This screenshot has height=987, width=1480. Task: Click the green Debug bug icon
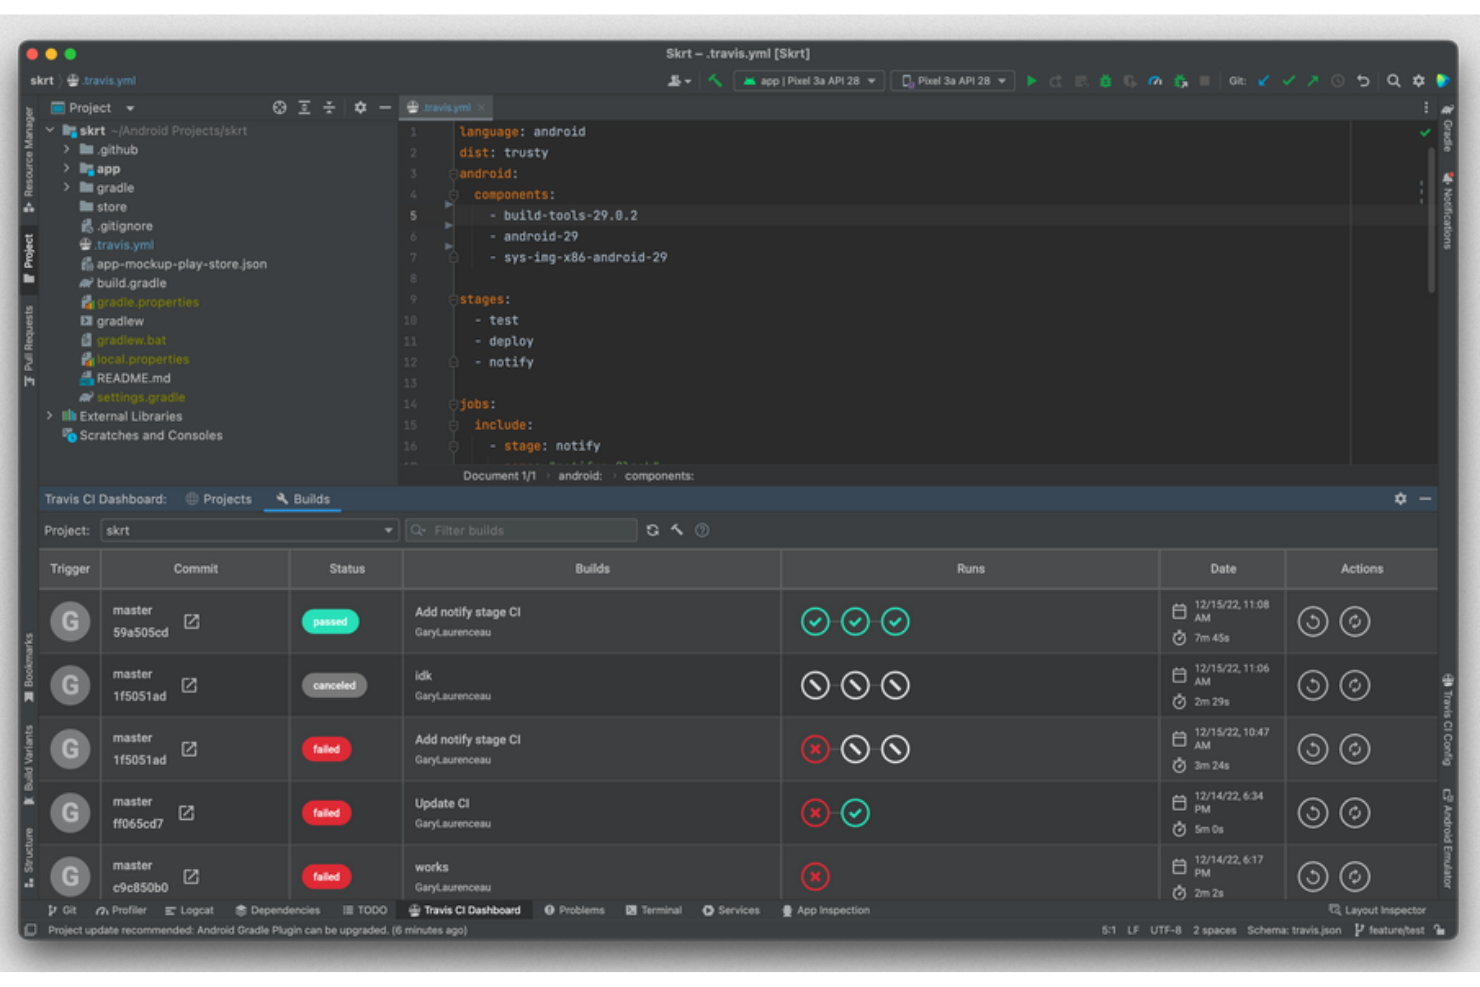(x=1105, y=81)
